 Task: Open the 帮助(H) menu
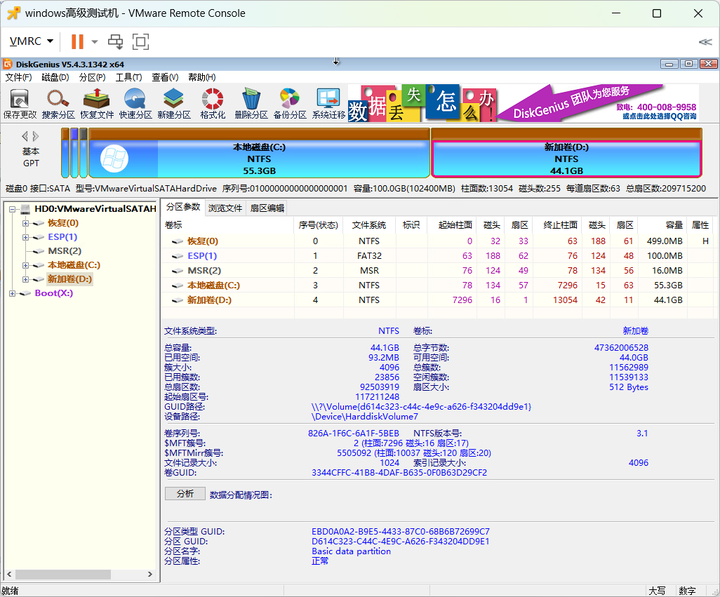pos(202,77)
